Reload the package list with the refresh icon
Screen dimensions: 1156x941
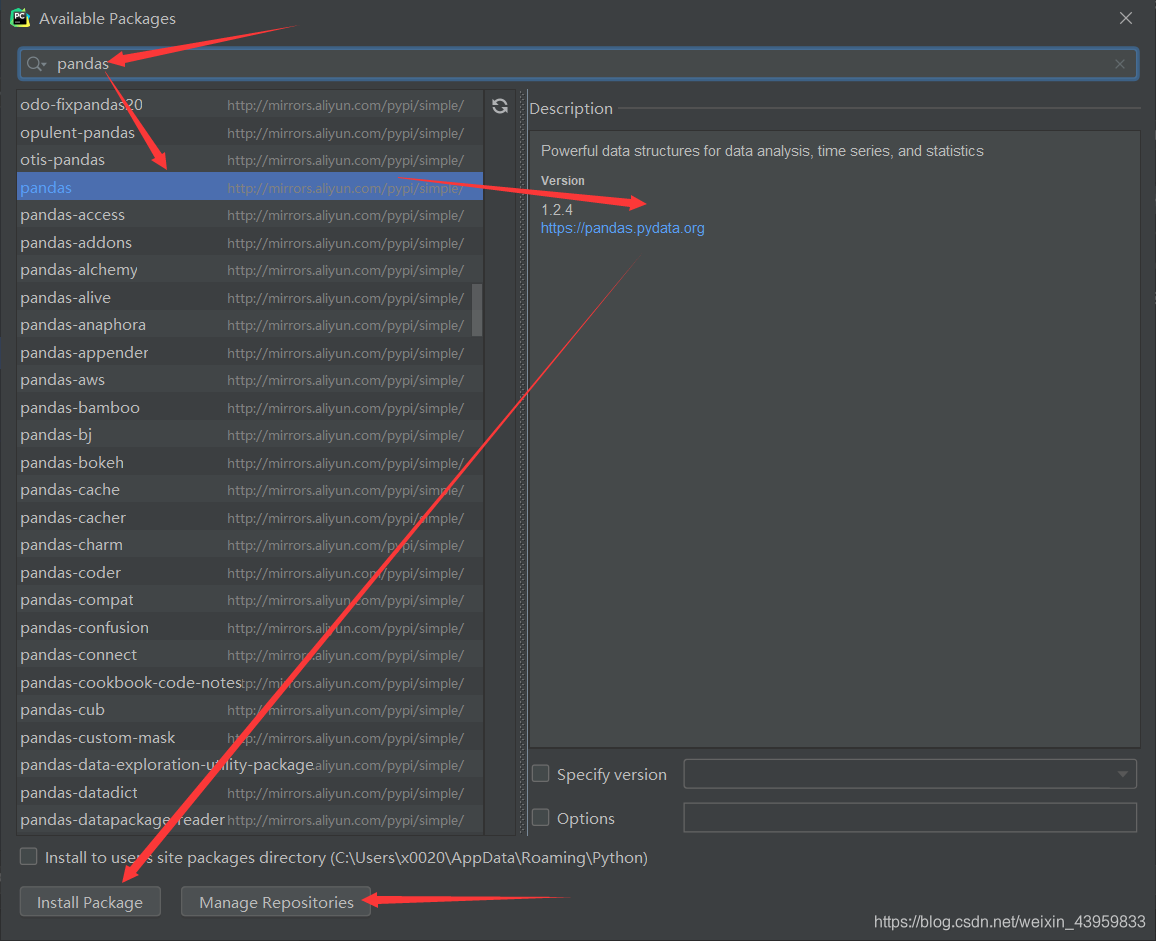[500, 106]
